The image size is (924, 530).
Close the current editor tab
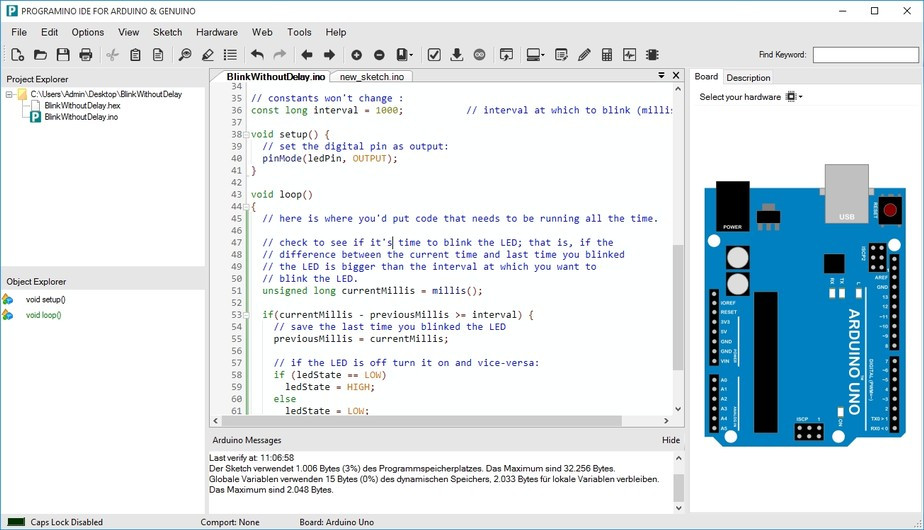coord(676,75)
